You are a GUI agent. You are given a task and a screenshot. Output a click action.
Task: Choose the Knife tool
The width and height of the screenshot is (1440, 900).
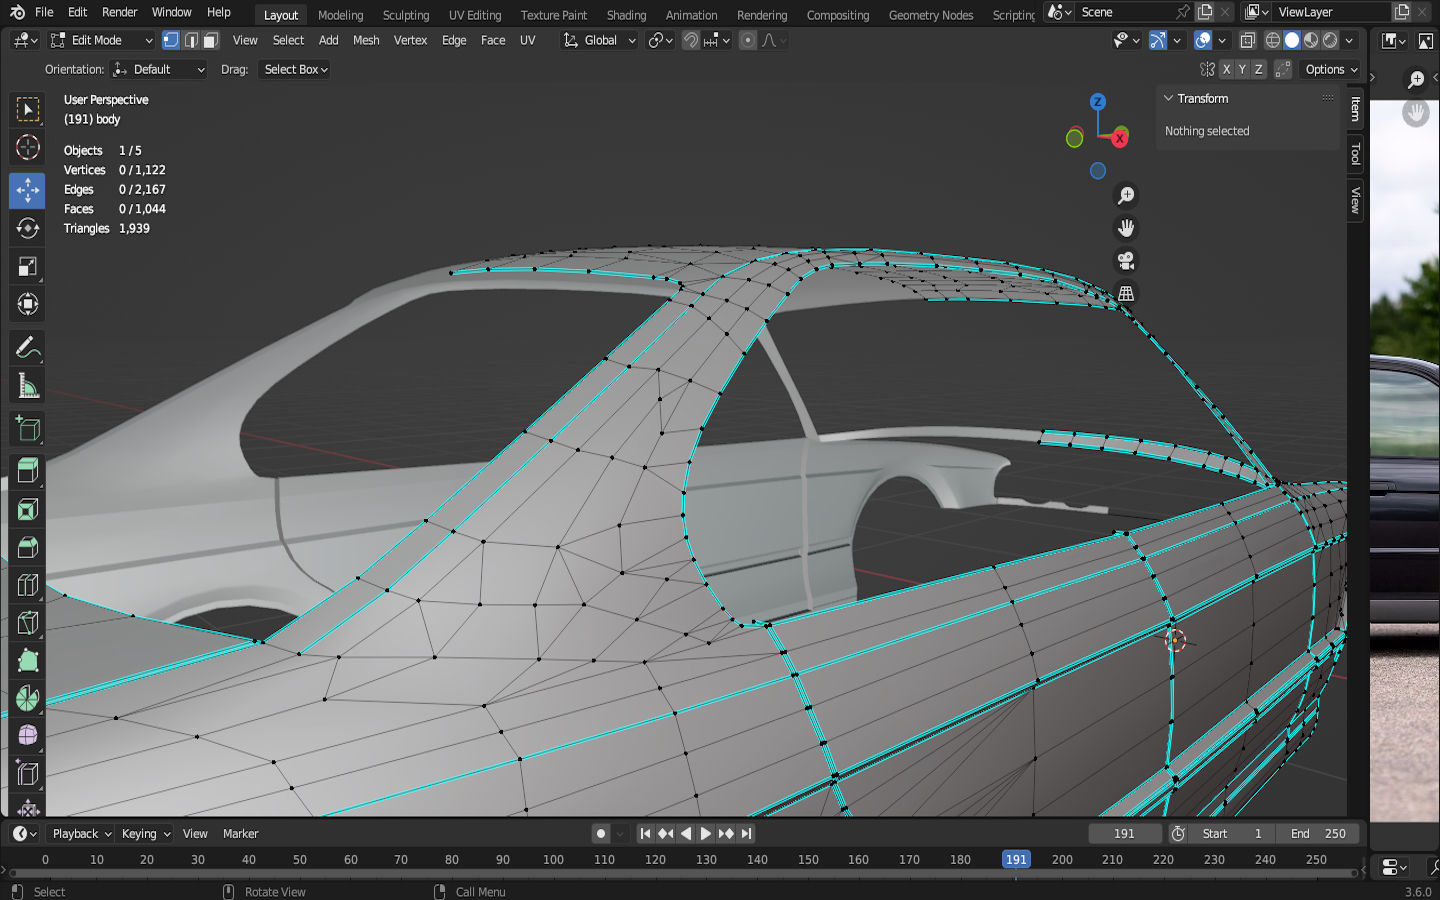click(x=27, y=623)
